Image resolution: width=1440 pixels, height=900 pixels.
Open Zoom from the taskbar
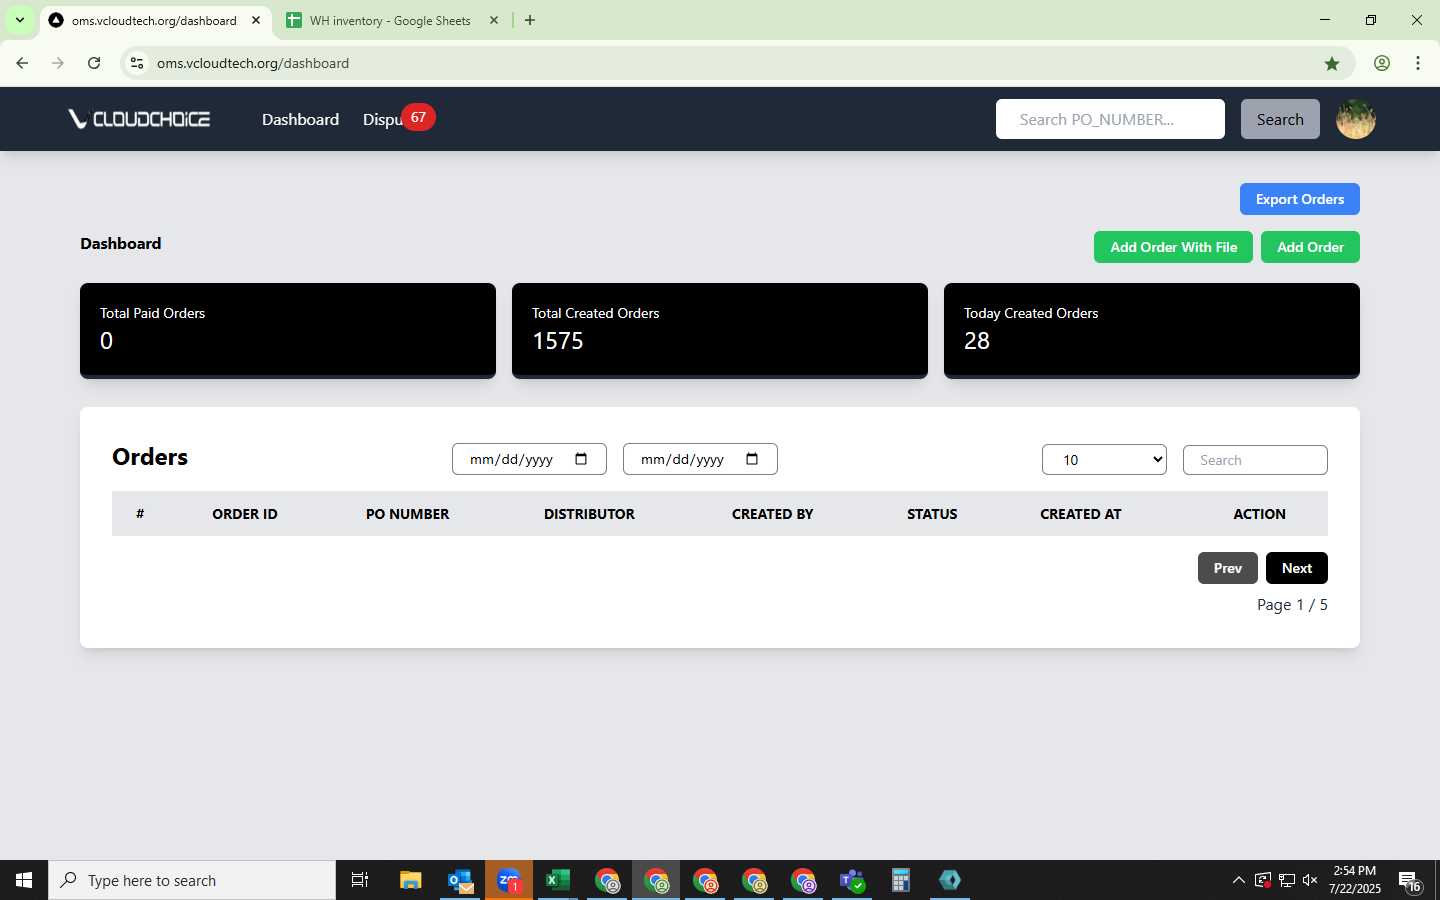[509, 880]
